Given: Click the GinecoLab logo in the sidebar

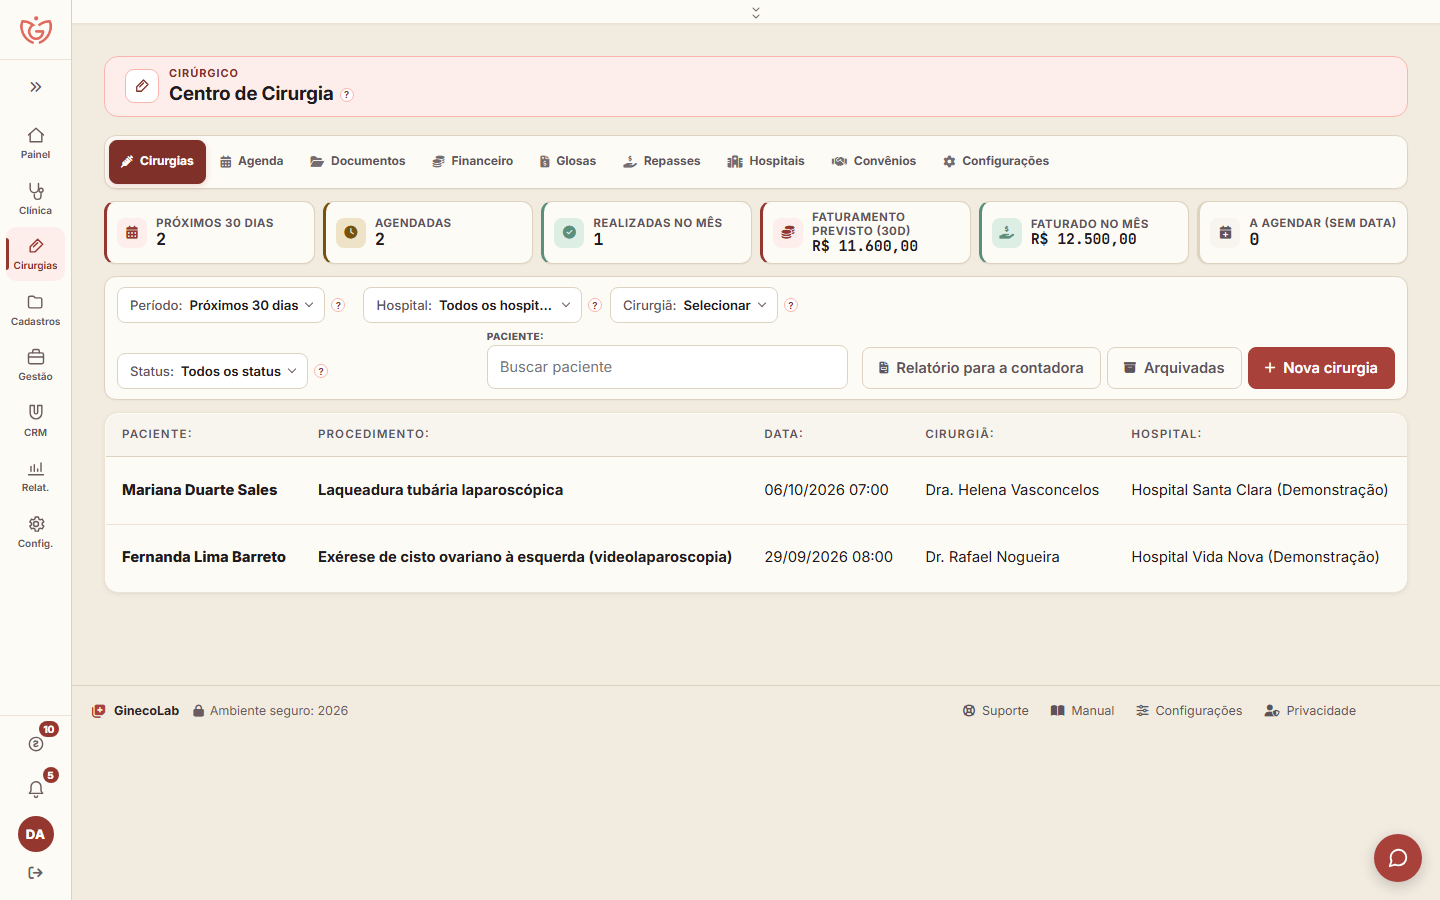Looking at the screenshot, I should coord(36,30).
